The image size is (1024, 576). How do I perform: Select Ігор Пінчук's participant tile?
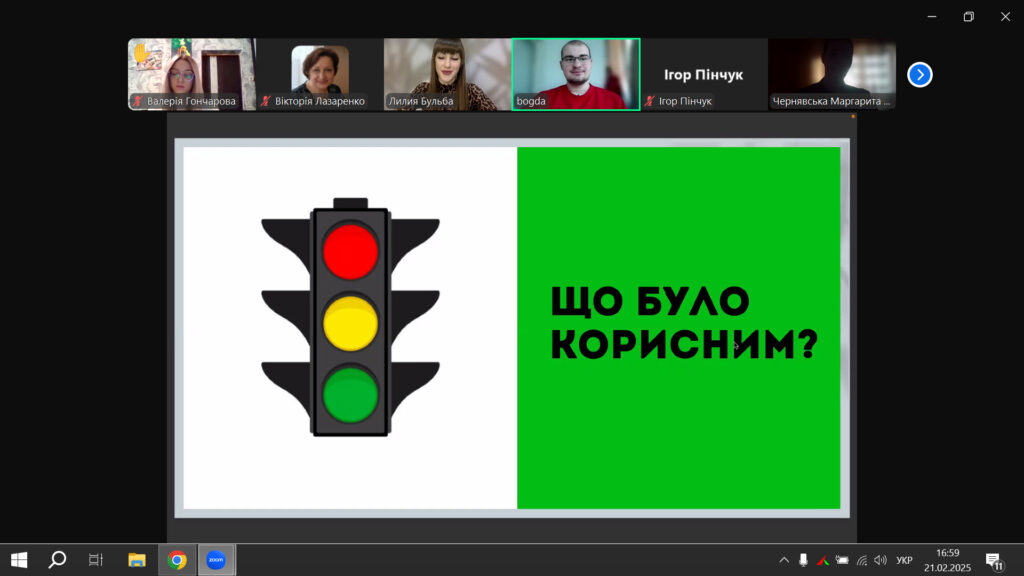coord(704,74)
